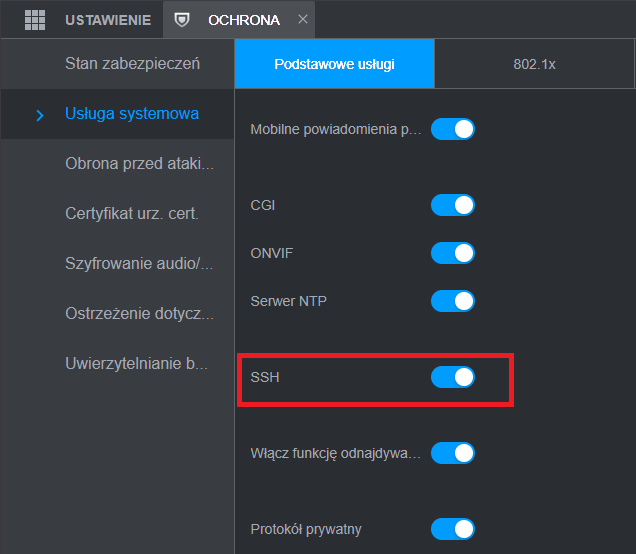Toggle Włącz funkcję odnajdywania switch
This screenshot has height=554, width=636.
pyautogui.click(x=452, y=453)
